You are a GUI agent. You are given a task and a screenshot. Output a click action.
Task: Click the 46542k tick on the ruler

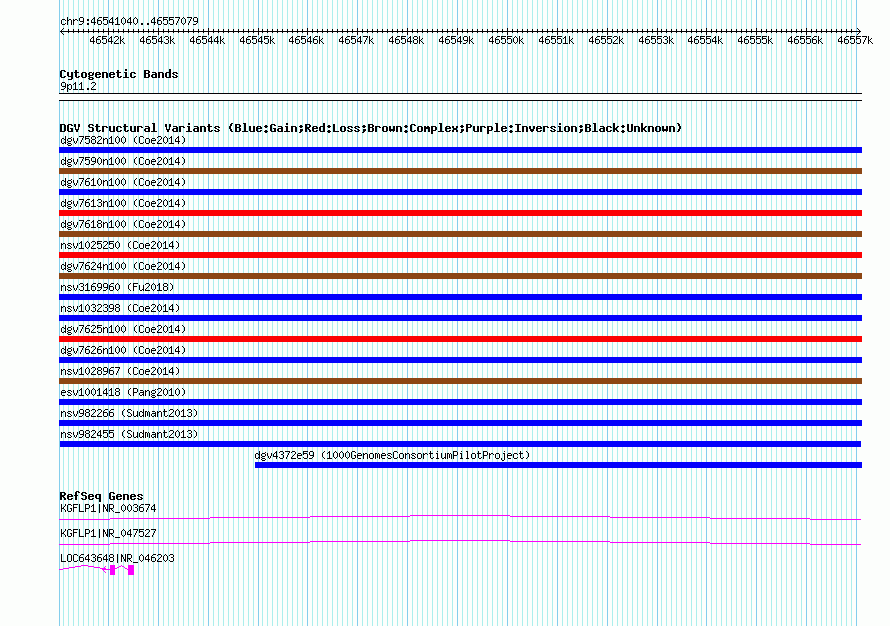[107, 40]
